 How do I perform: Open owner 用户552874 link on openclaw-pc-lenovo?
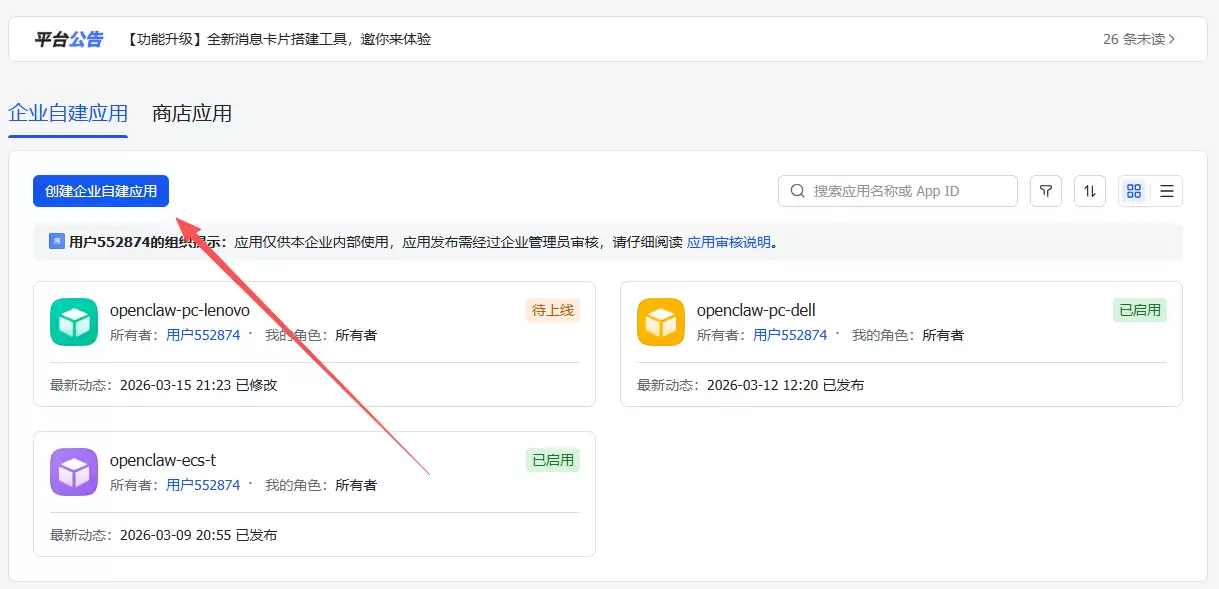pos(203,335)
